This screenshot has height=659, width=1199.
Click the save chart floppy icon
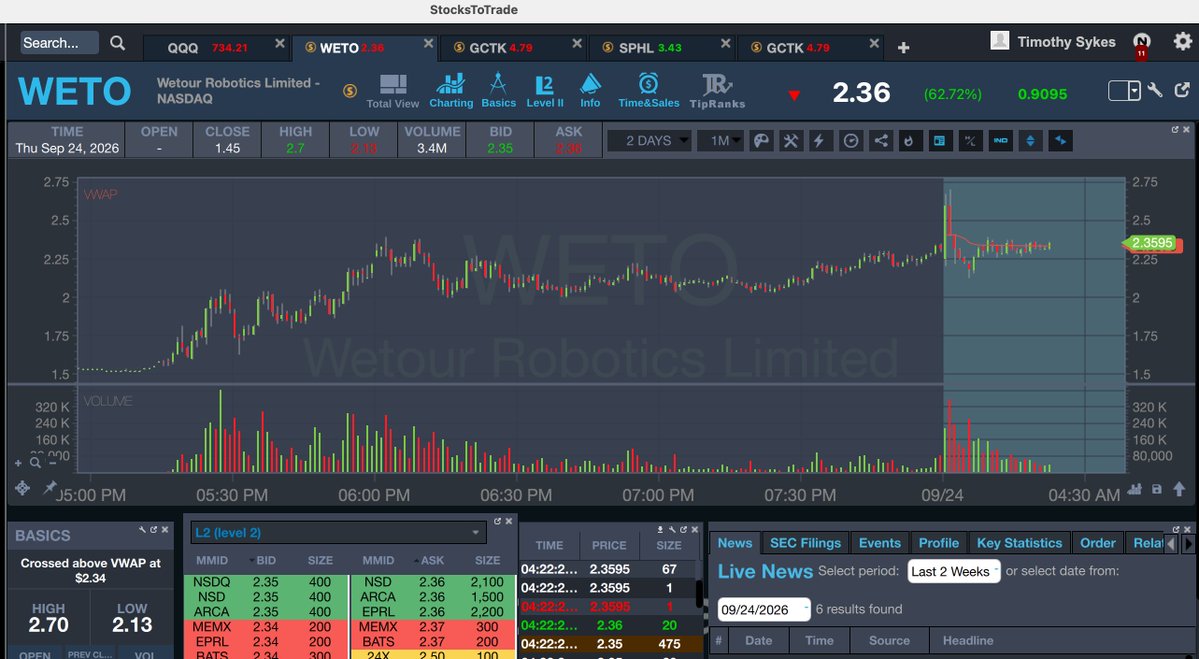(1156, 489)
